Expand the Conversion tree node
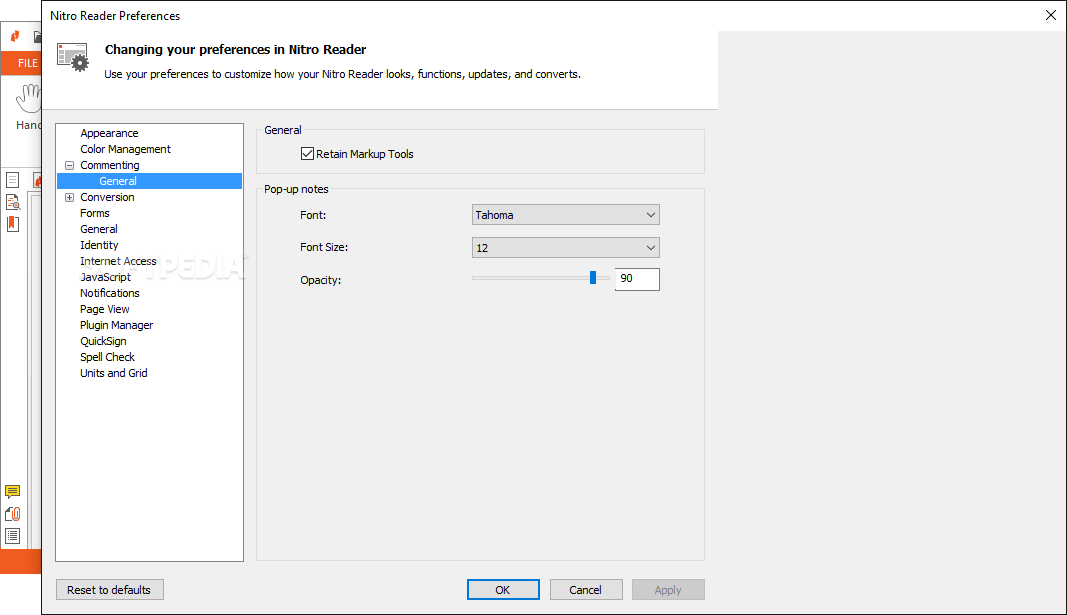The image size is (1067, 615). (x=69, y=197)
